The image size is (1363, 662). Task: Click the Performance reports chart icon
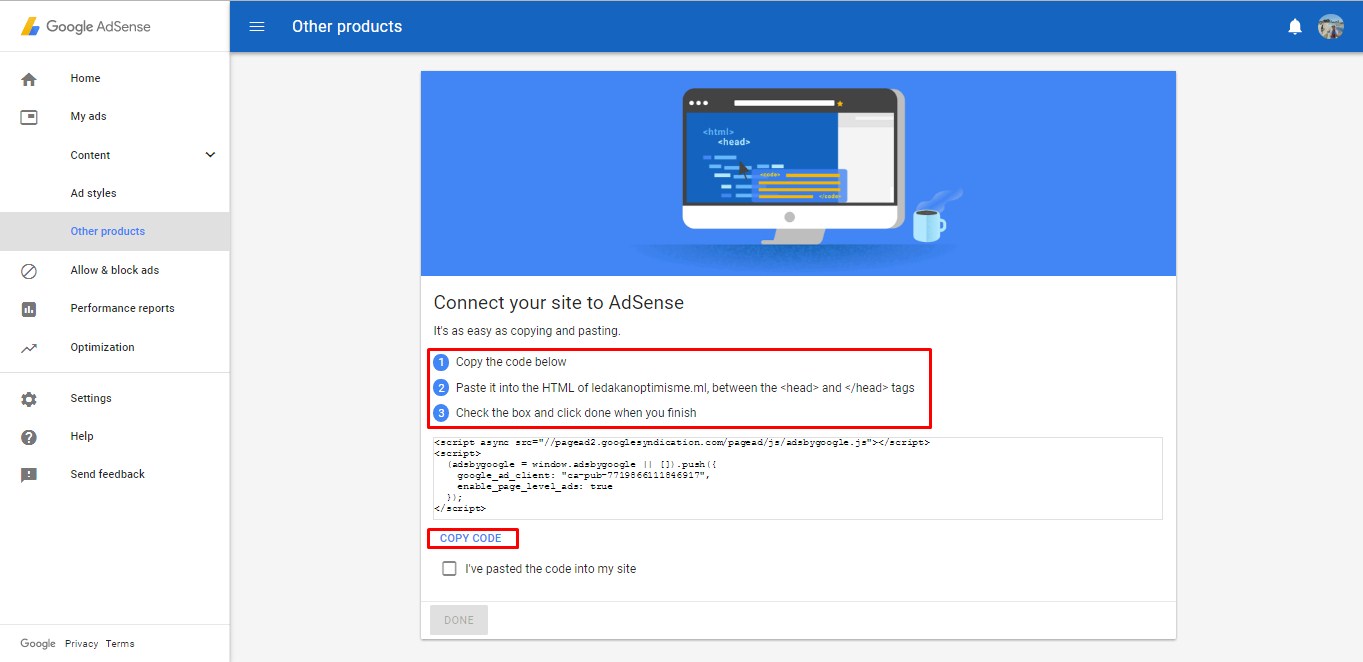tap(29, 309)
